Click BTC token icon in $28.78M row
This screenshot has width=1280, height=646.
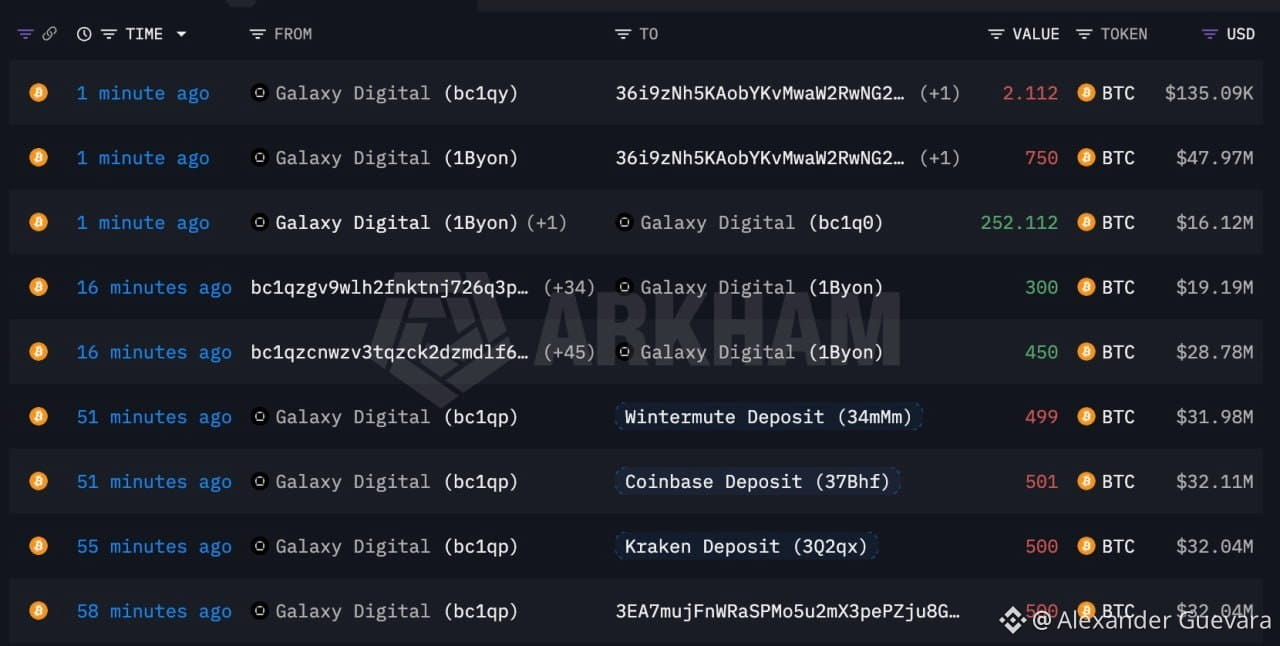[1086, 352]
